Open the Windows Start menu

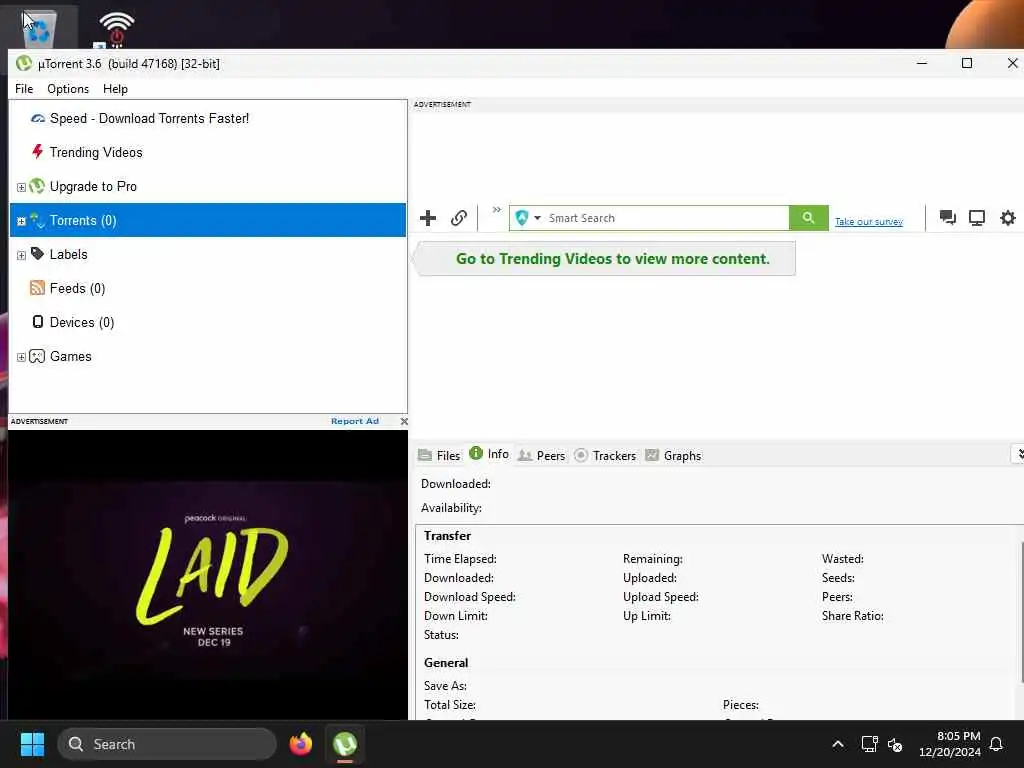[x=32, y=744]
